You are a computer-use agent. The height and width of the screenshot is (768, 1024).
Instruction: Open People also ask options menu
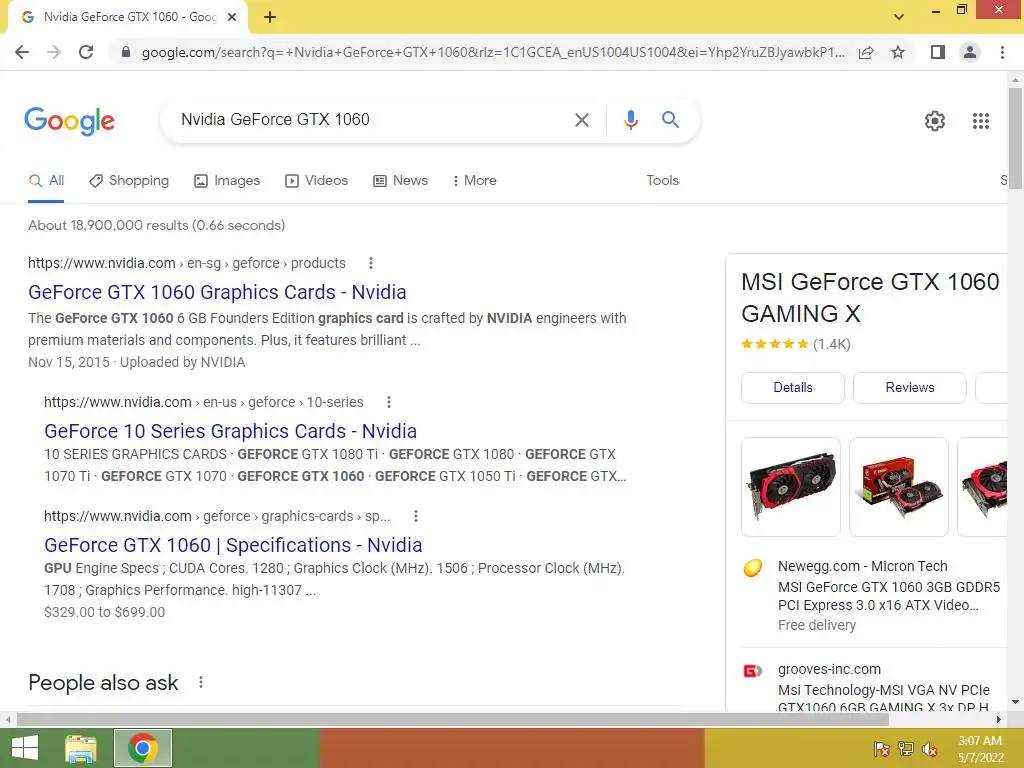click(201, 682)
